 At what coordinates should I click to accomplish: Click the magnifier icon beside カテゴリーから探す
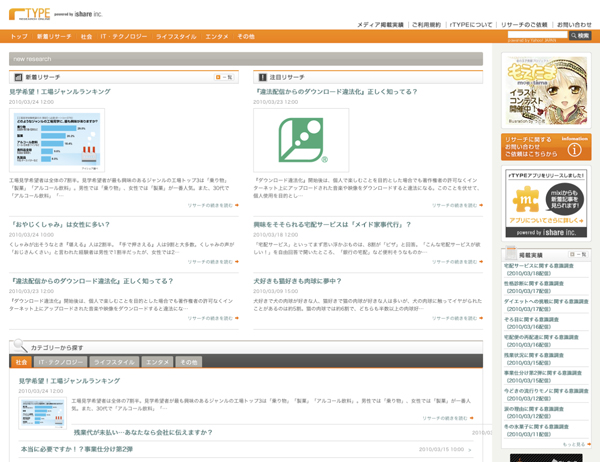[20, 346]
